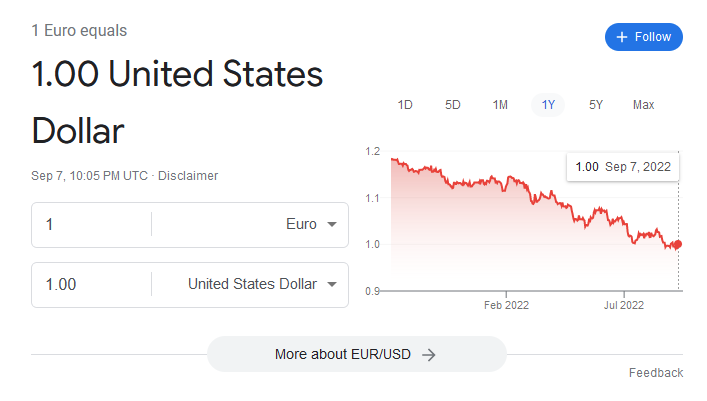
Task: Click the red data point marker on chart
Action: pos(678,244)
